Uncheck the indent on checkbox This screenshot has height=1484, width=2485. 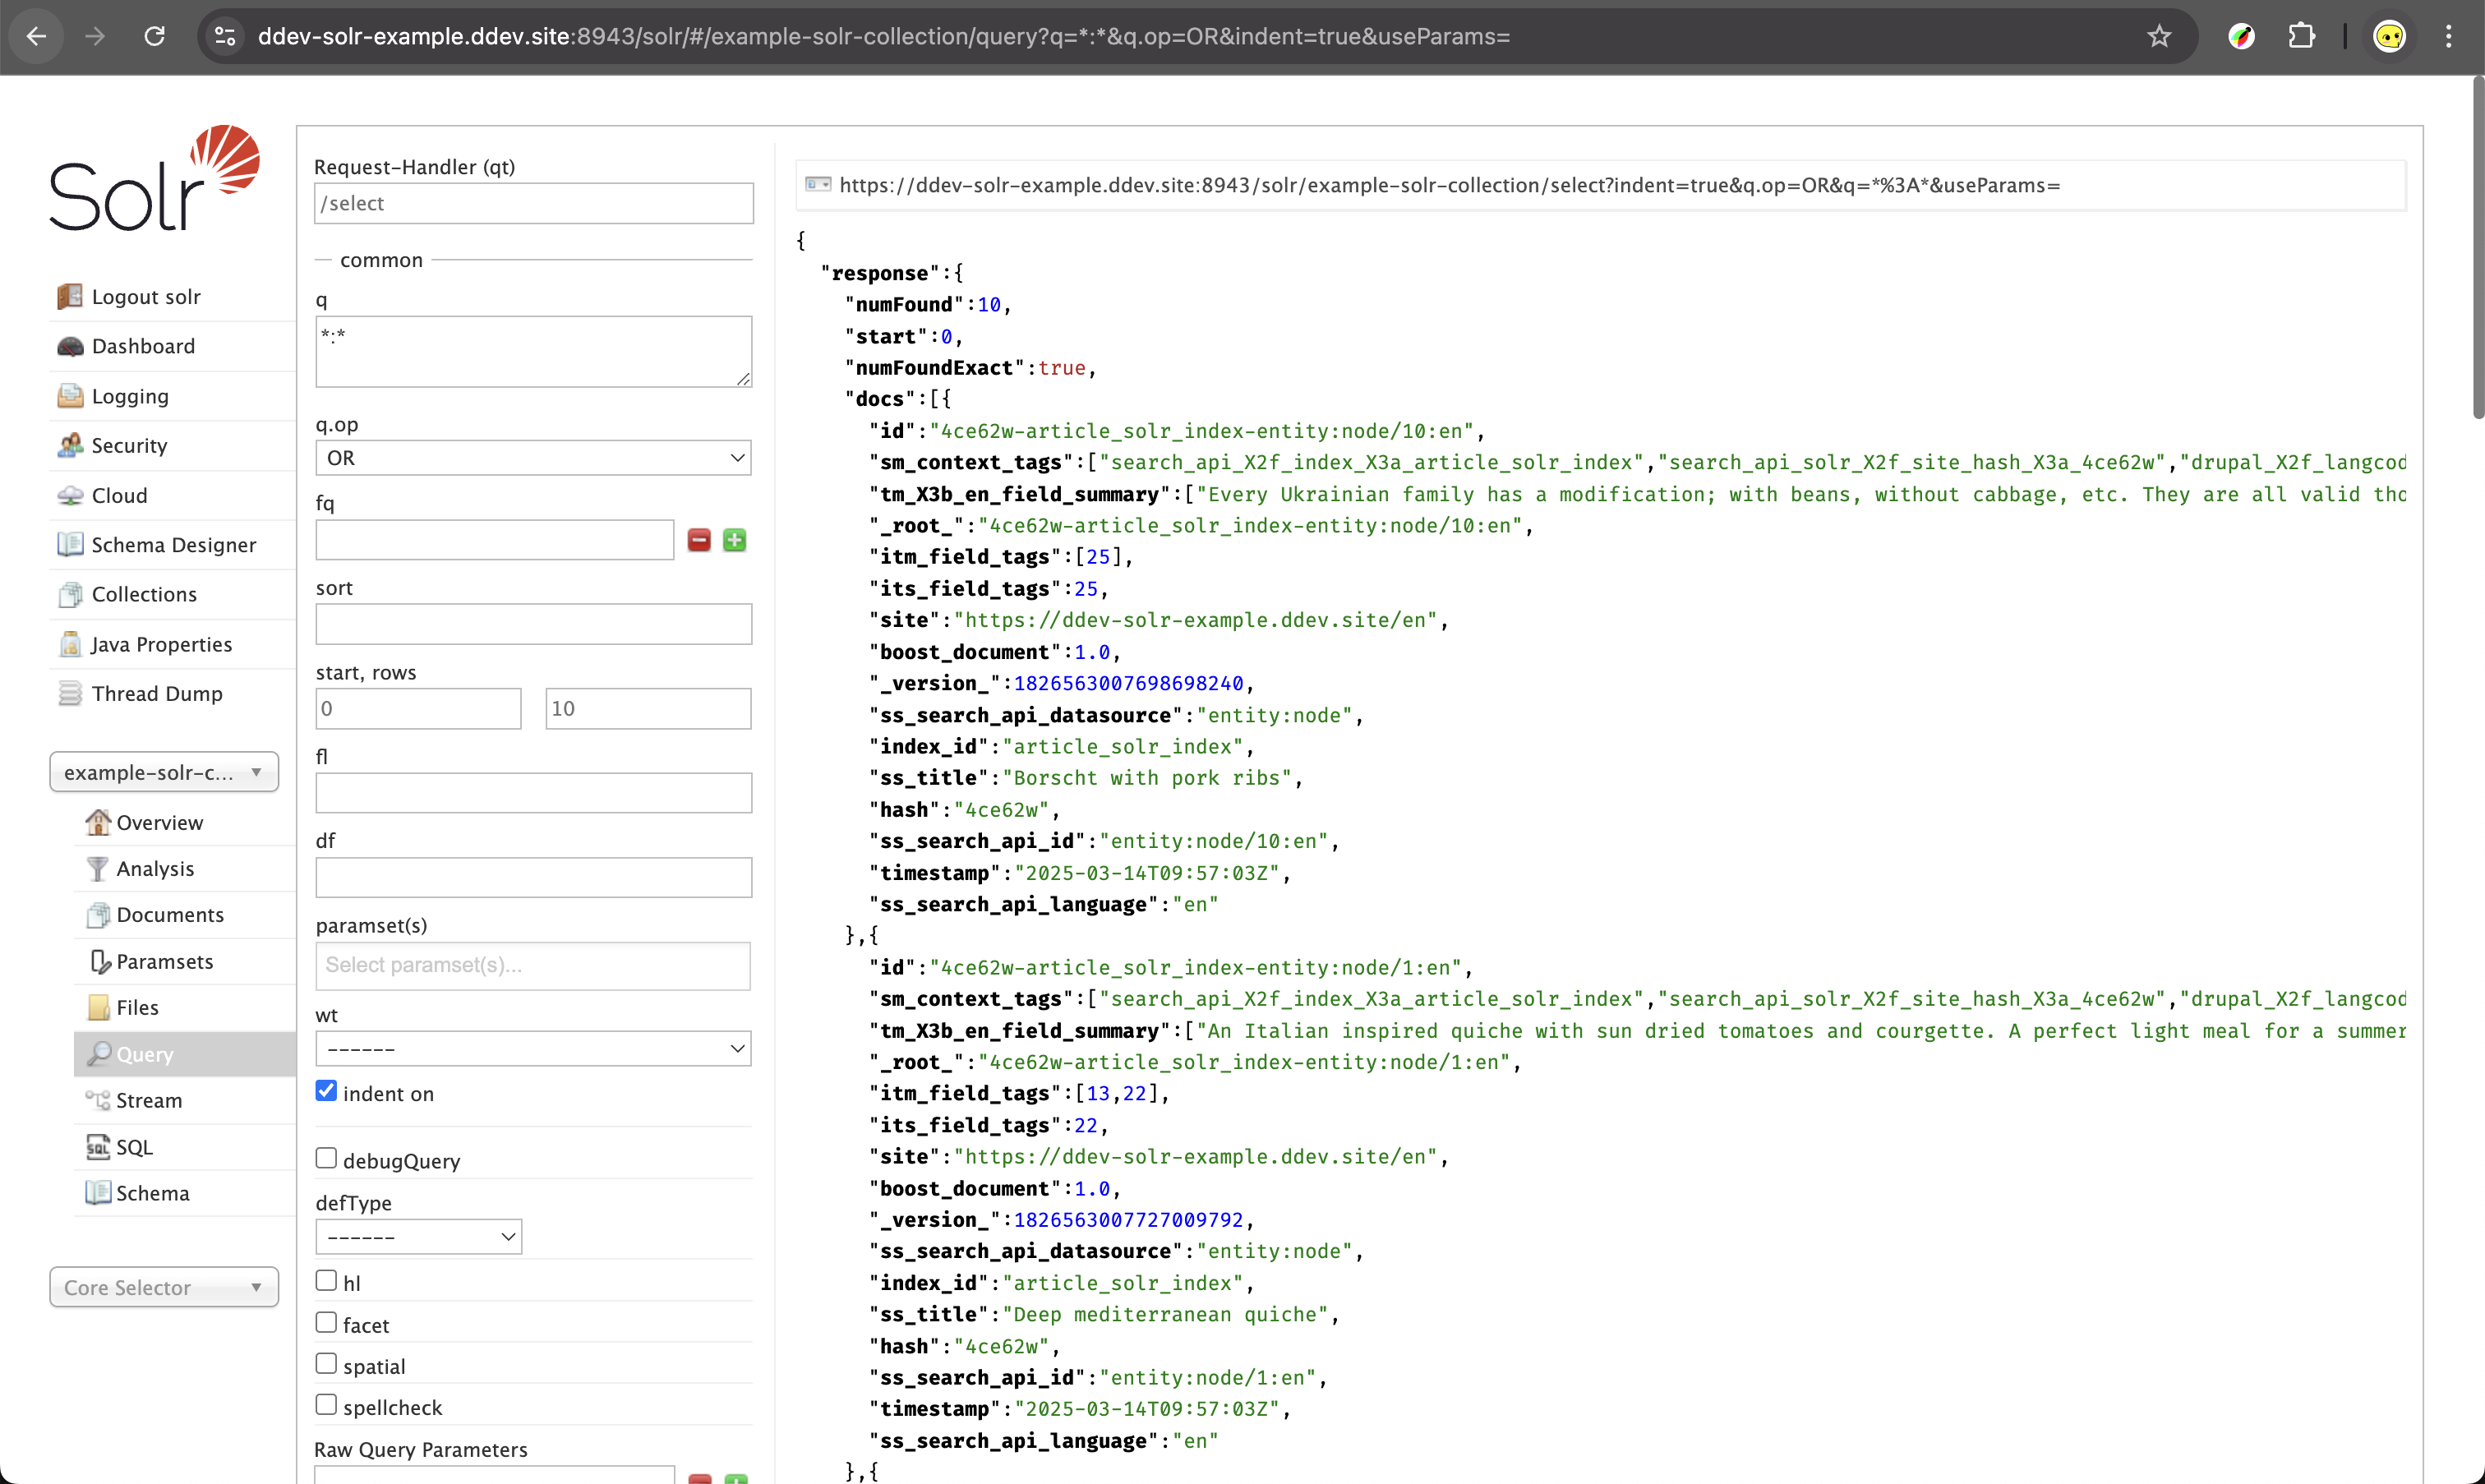326,1091
